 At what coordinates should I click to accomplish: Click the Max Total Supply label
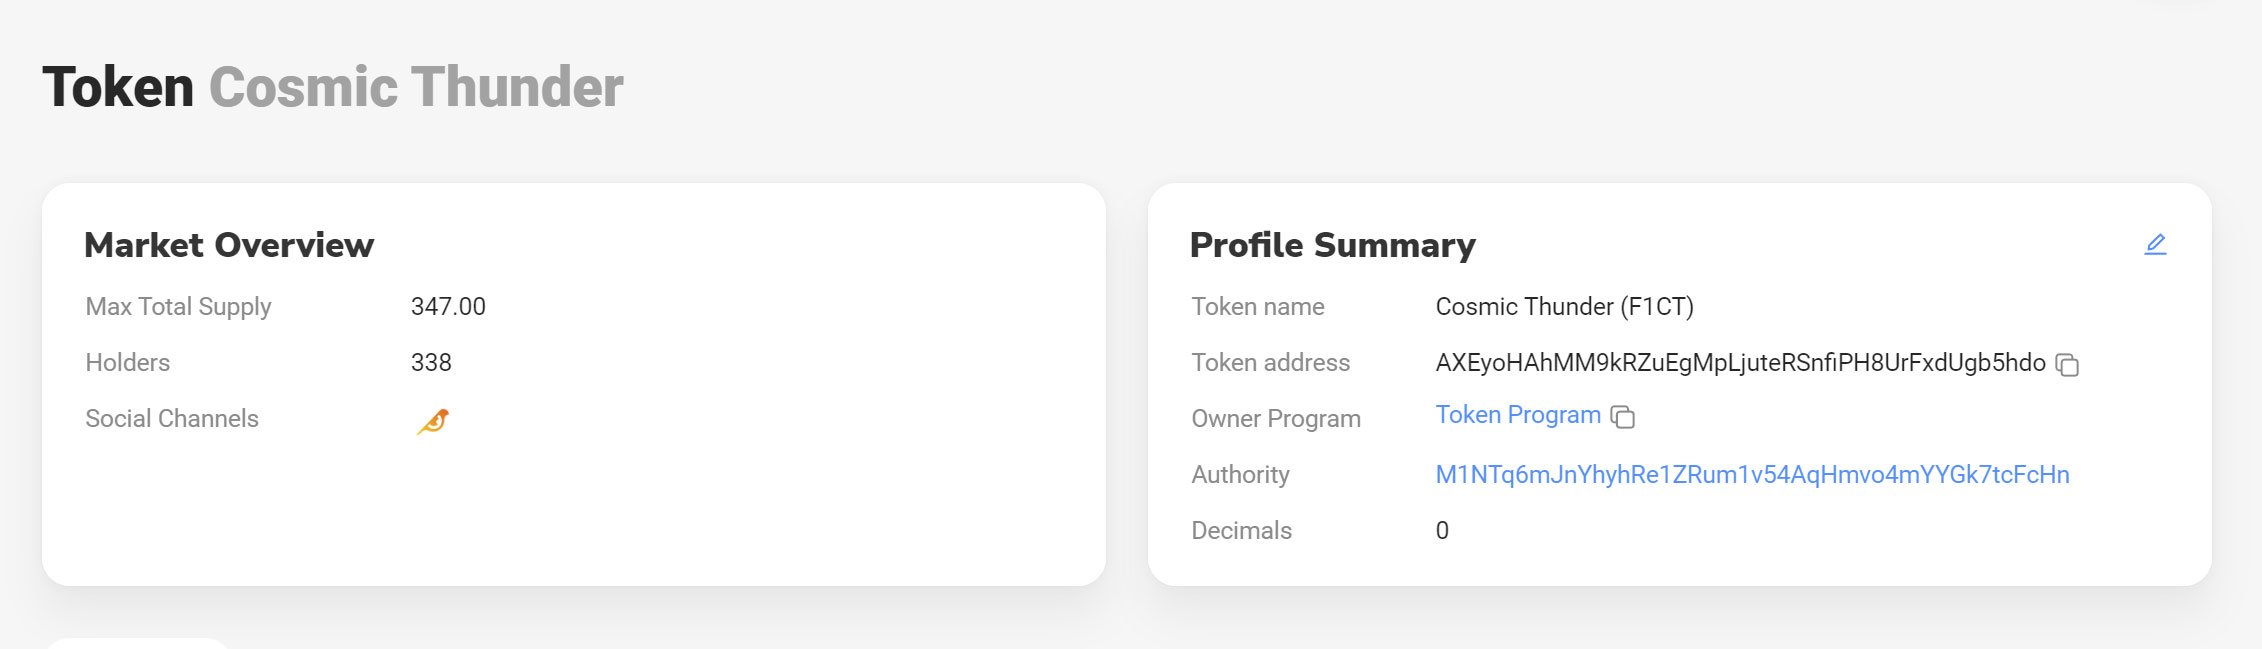point(178,307)
